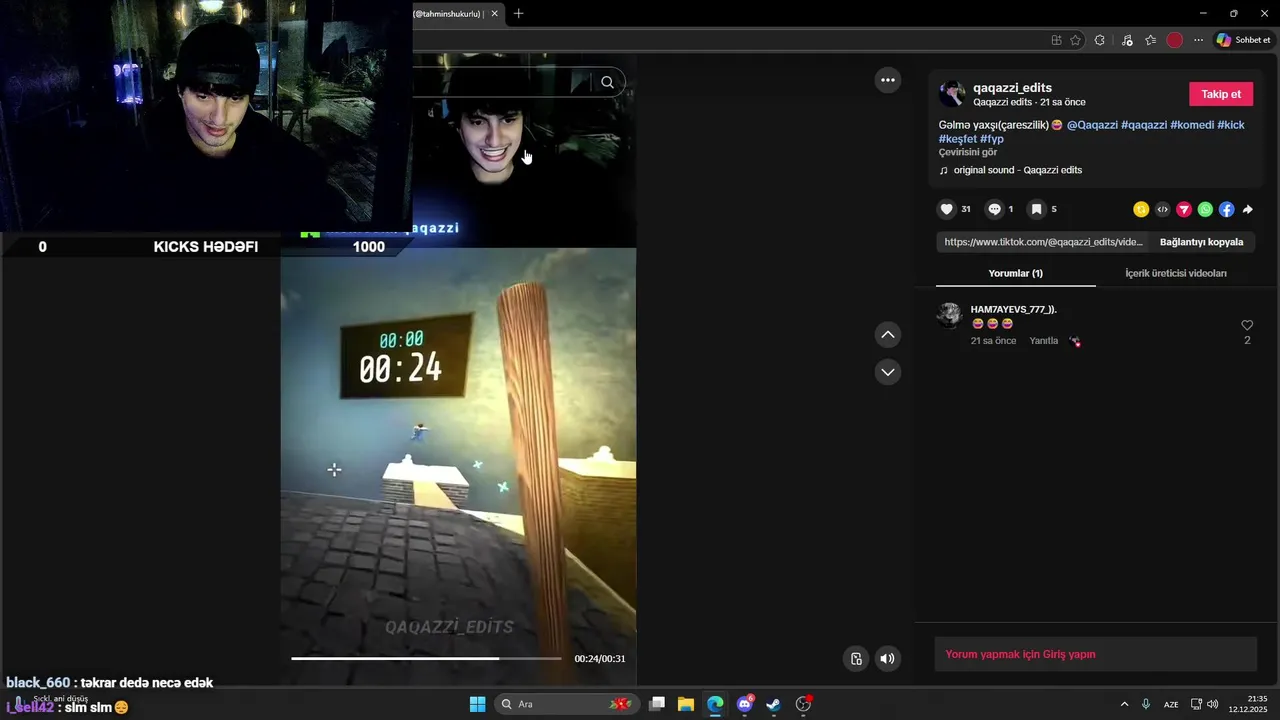Add page to favorites star icon

pos(1076,40)
